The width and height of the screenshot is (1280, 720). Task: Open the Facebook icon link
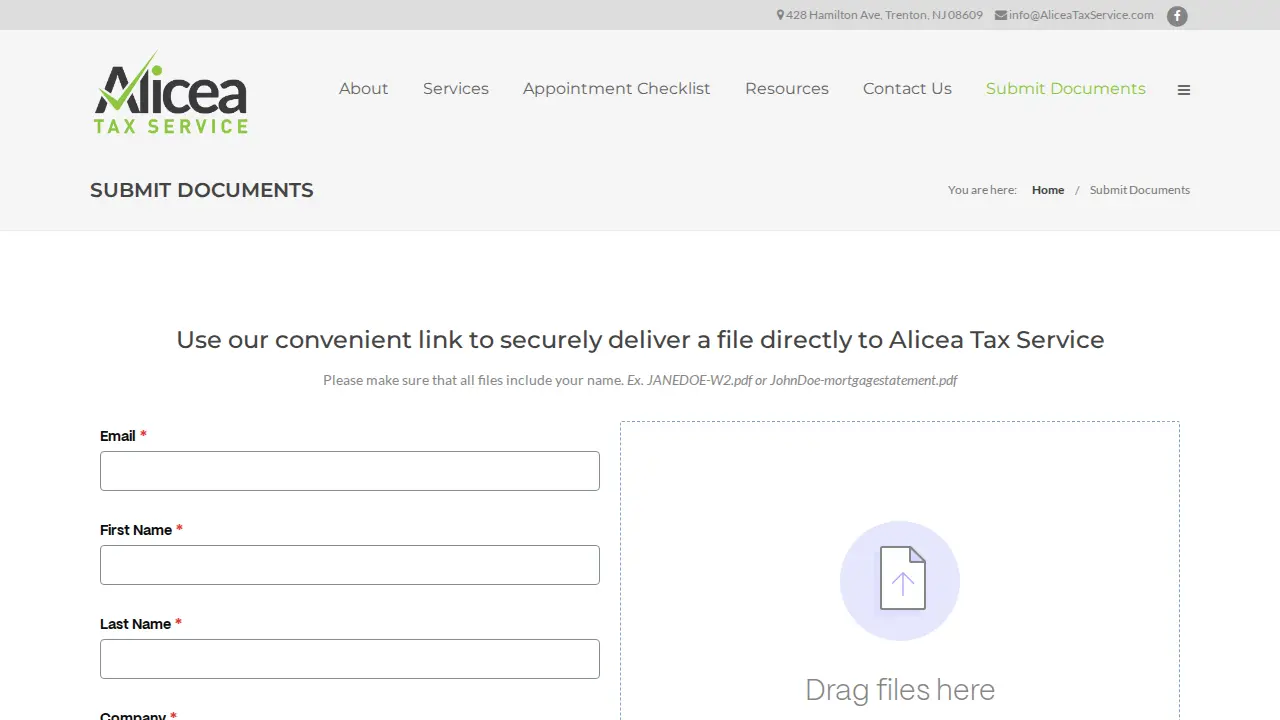(1177, 16)
